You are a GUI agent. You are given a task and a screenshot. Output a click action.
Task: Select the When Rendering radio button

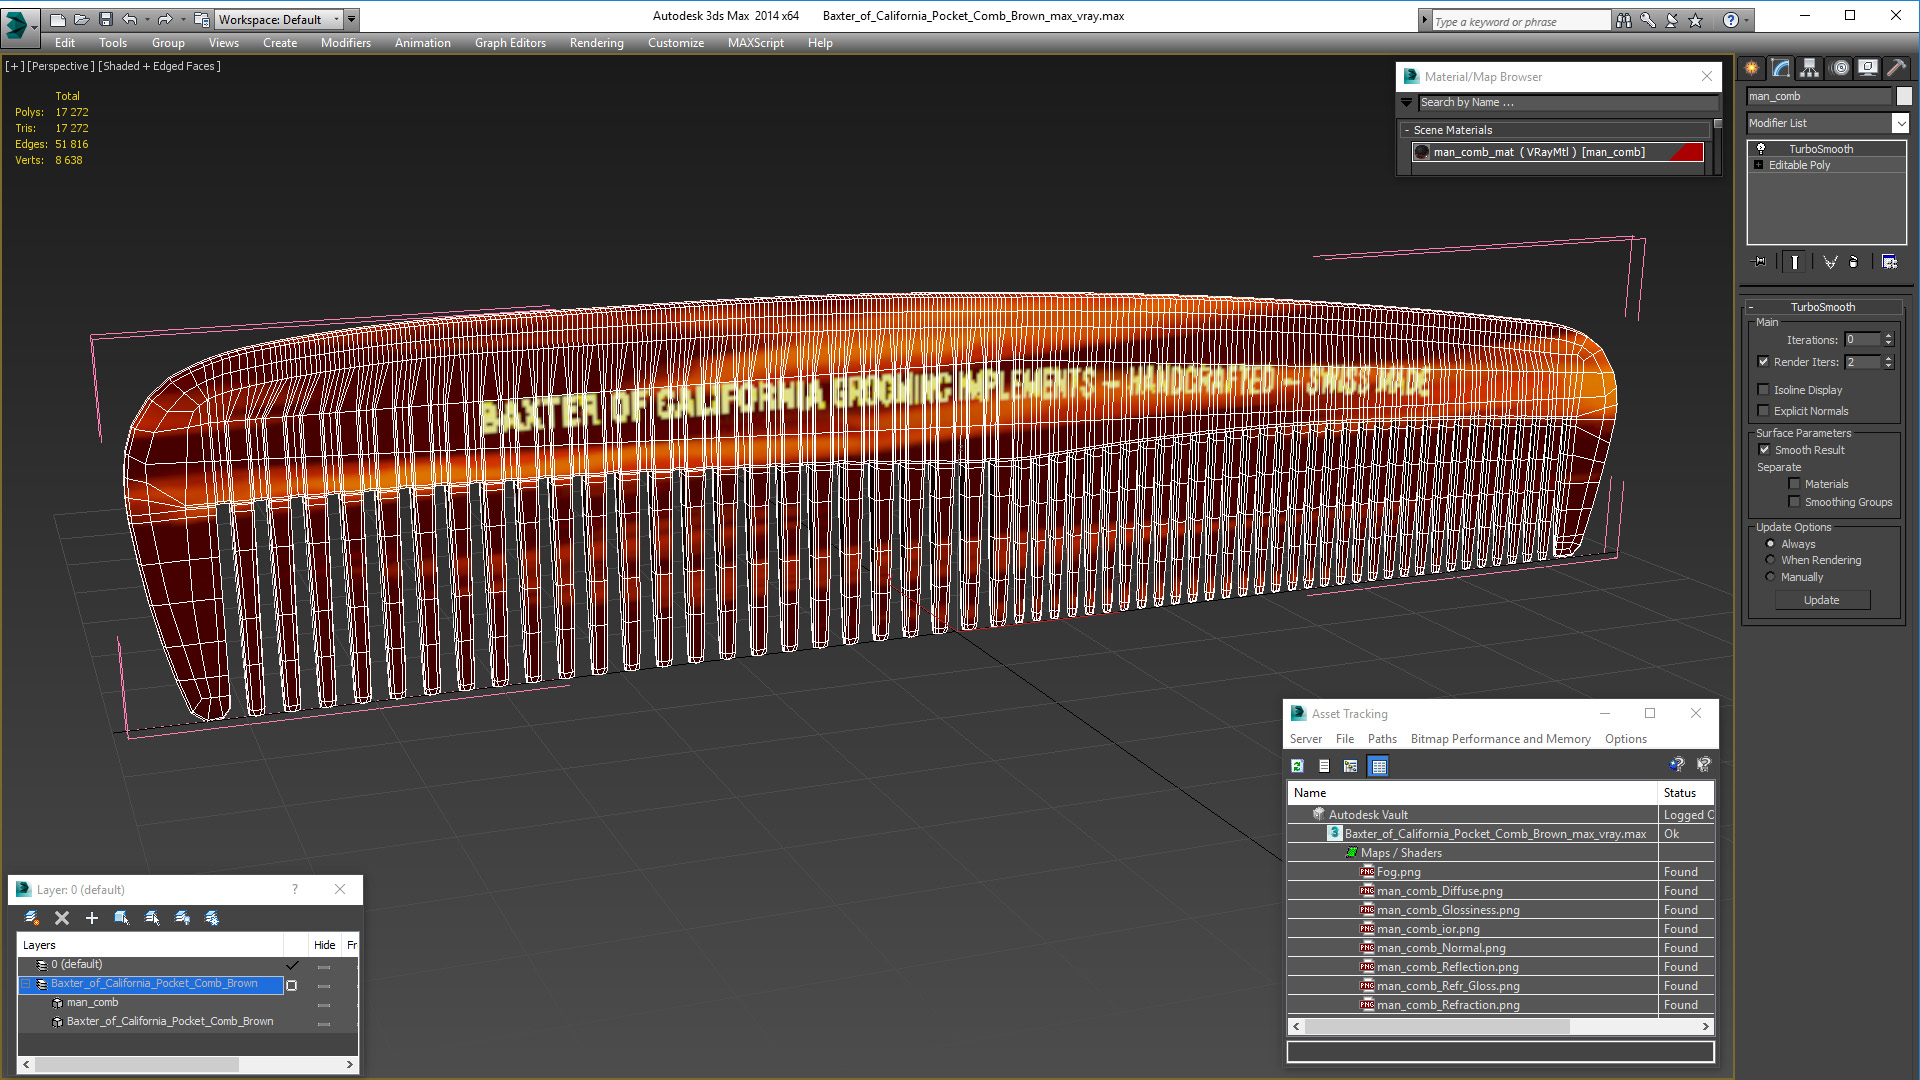(x=1770, y=560)
